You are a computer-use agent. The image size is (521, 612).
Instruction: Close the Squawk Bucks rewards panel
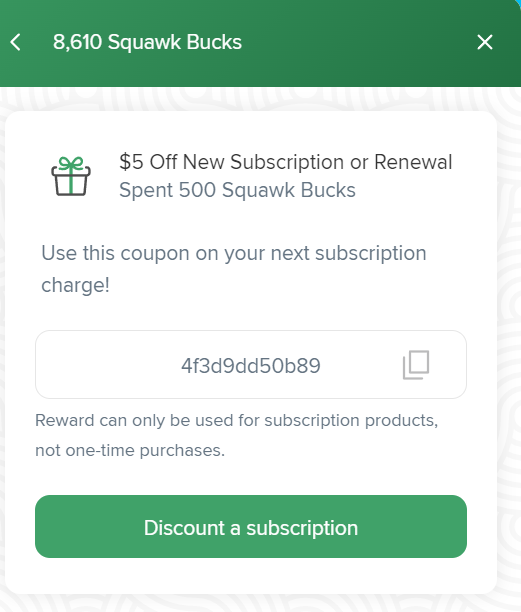485,42
